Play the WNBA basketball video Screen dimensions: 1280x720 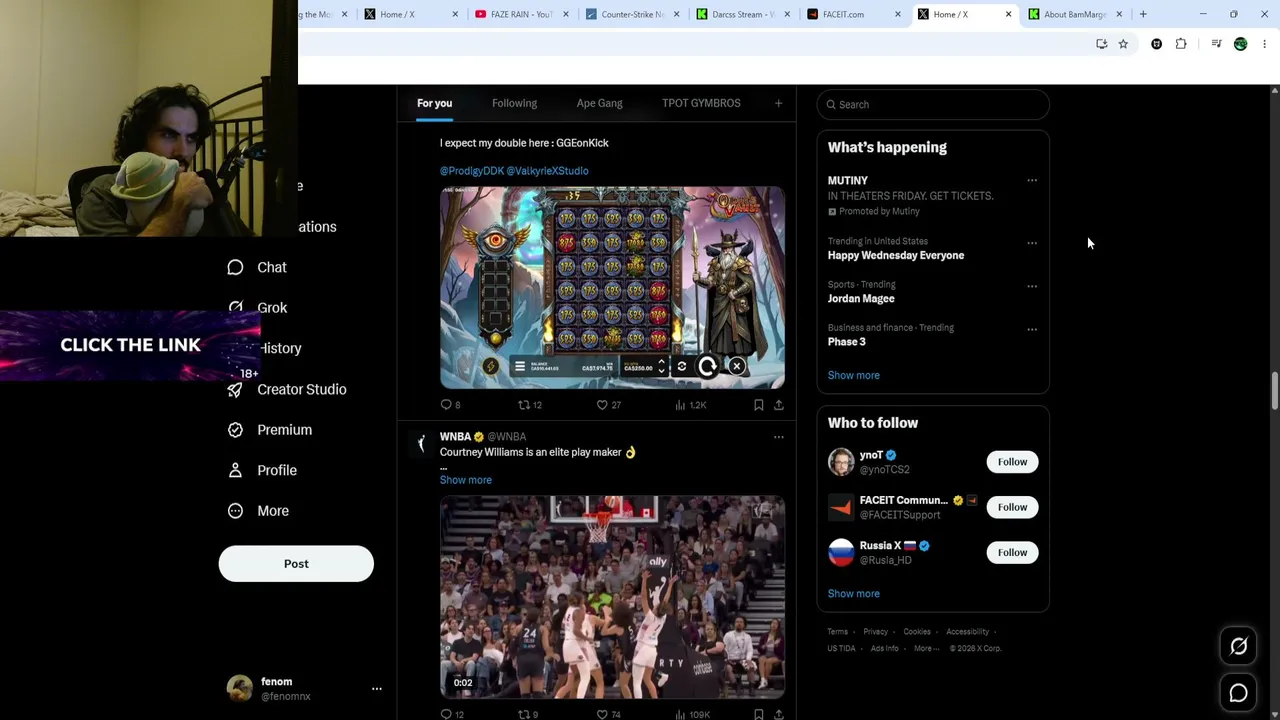pos(612,597)
